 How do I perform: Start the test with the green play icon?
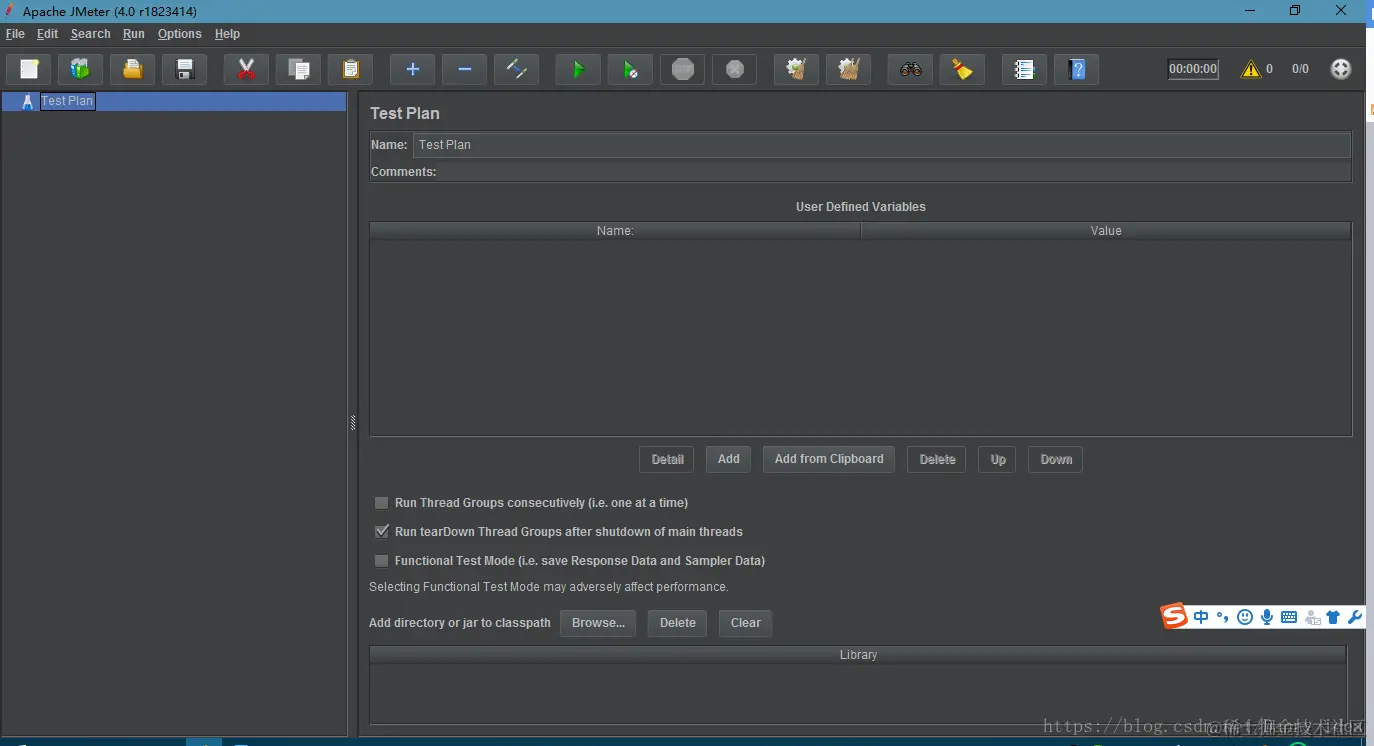578,69
